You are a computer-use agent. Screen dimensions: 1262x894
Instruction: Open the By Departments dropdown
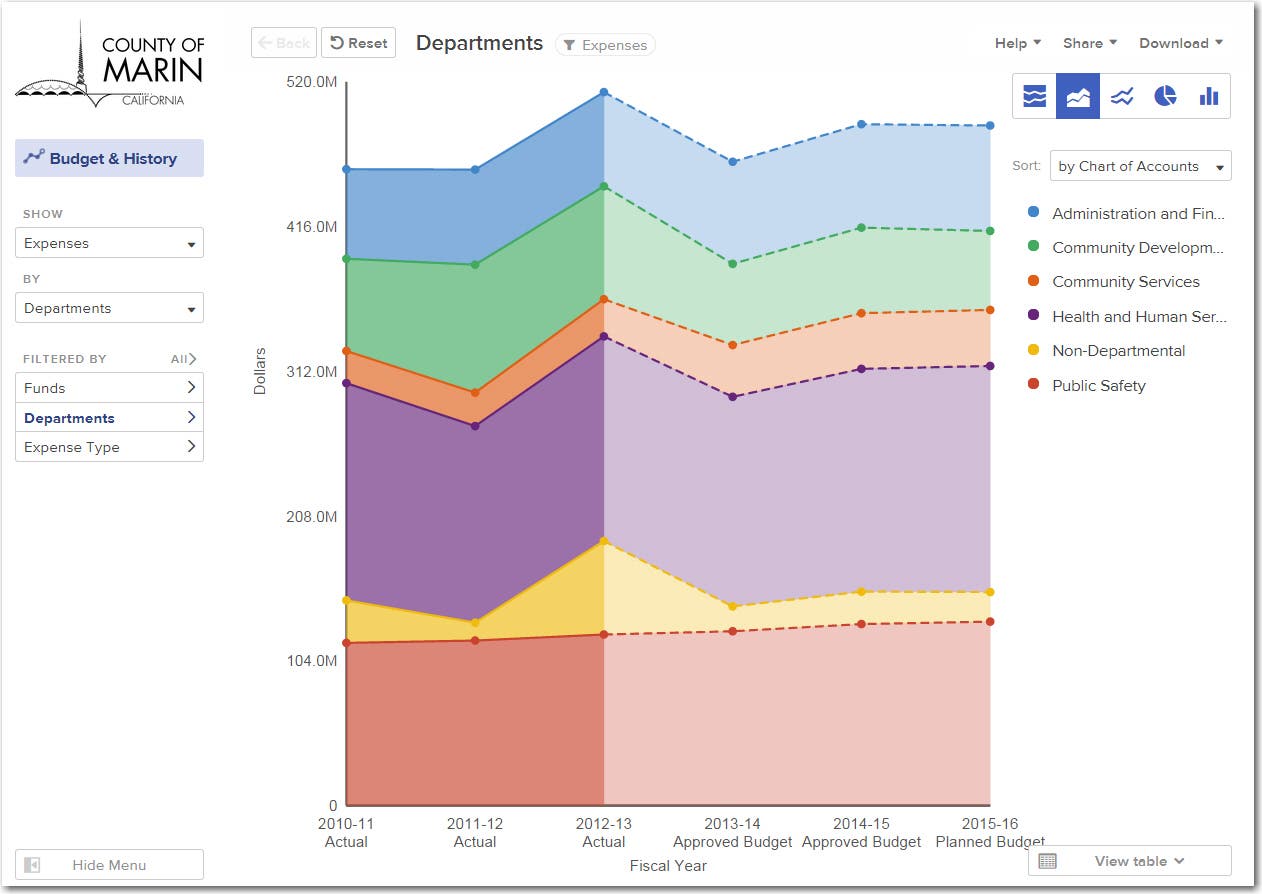point(109,308)
